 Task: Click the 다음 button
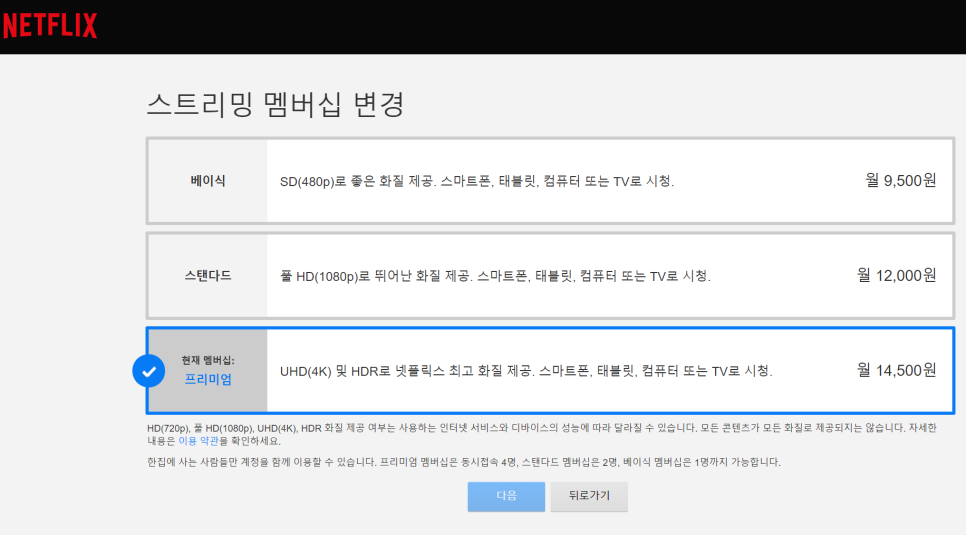coord(506,496)
